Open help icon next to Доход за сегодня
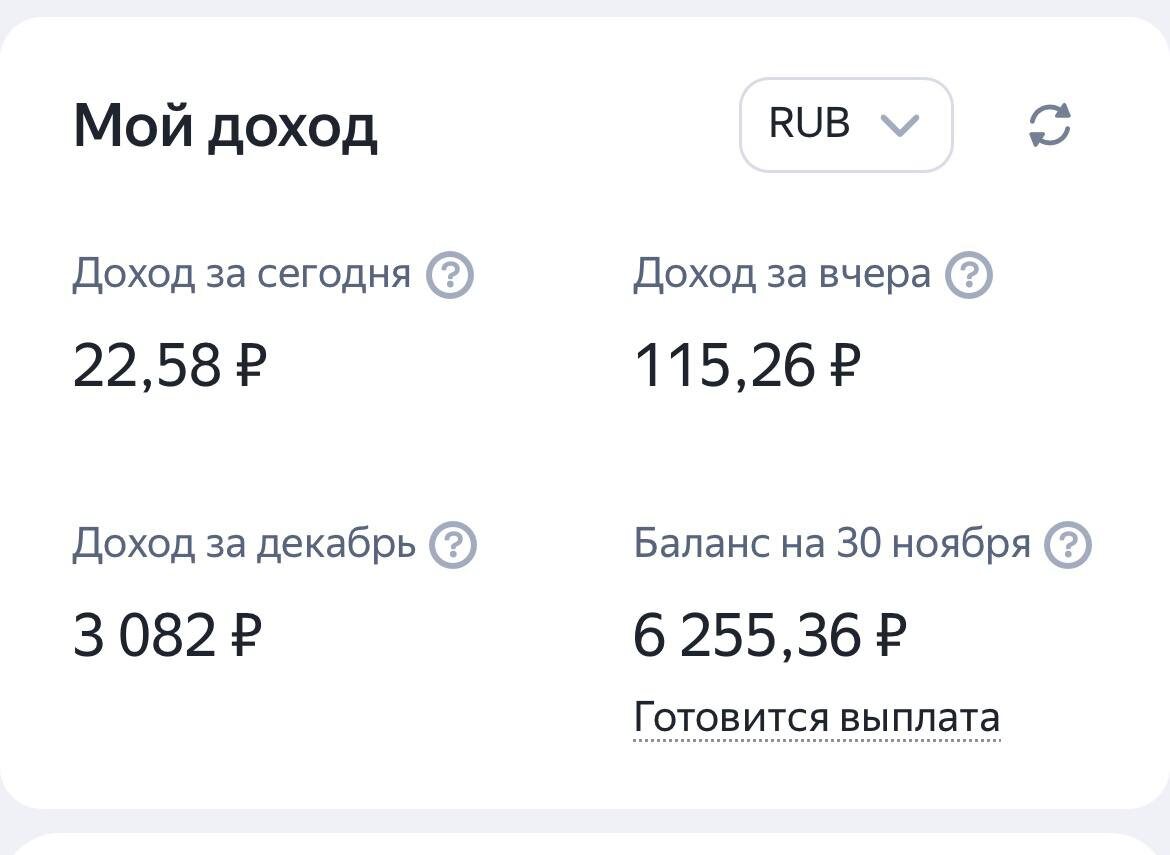This screenshot has width=1170, height=855. tap(450, 274)
